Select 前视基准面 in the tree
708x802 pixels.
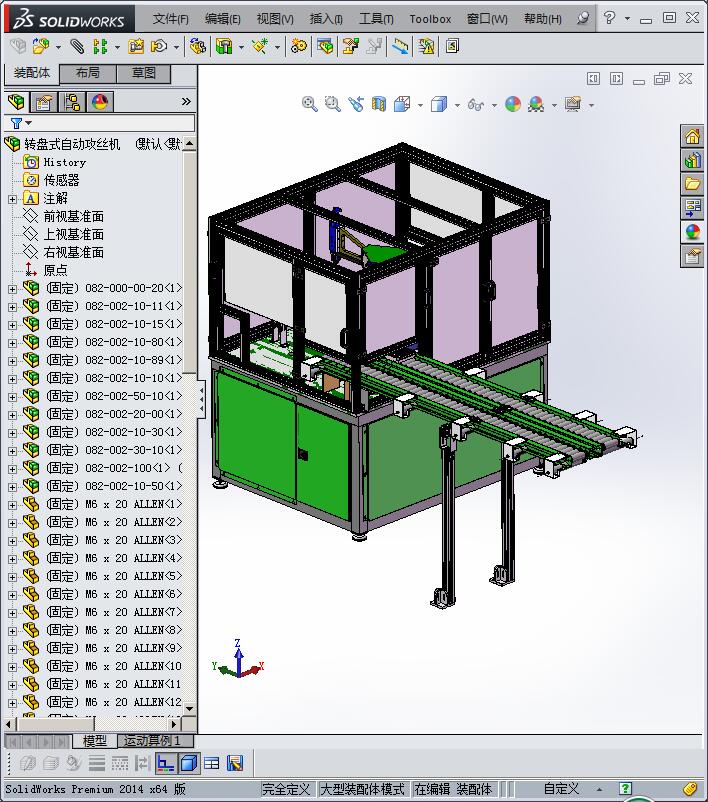(74, 216)
